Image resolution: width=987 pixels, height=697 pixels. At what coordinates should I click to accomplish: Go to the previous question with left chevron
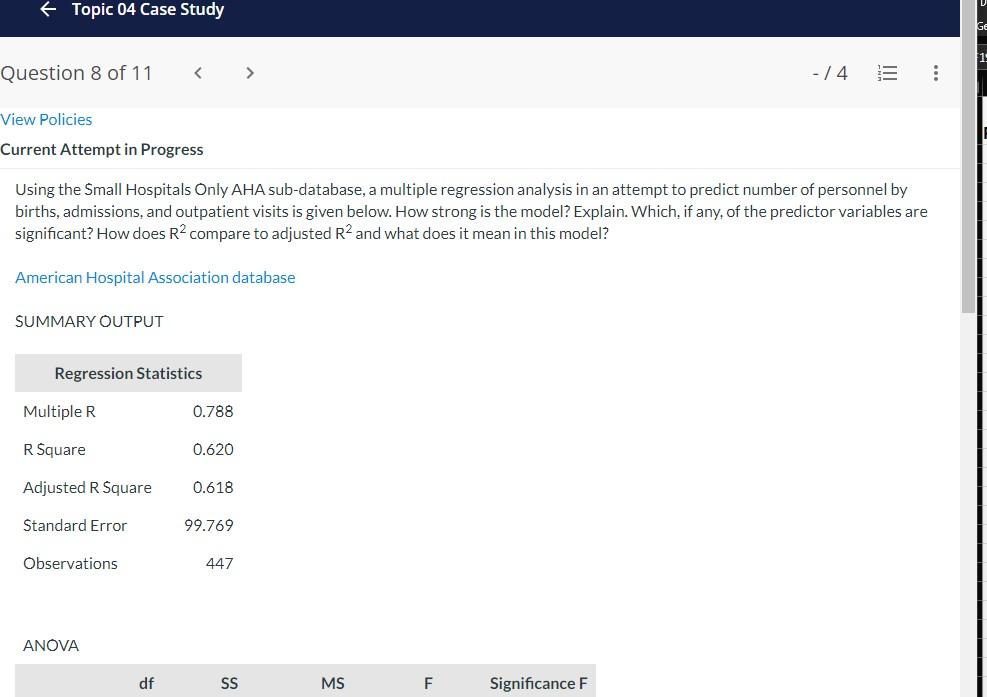coord(198,73)
